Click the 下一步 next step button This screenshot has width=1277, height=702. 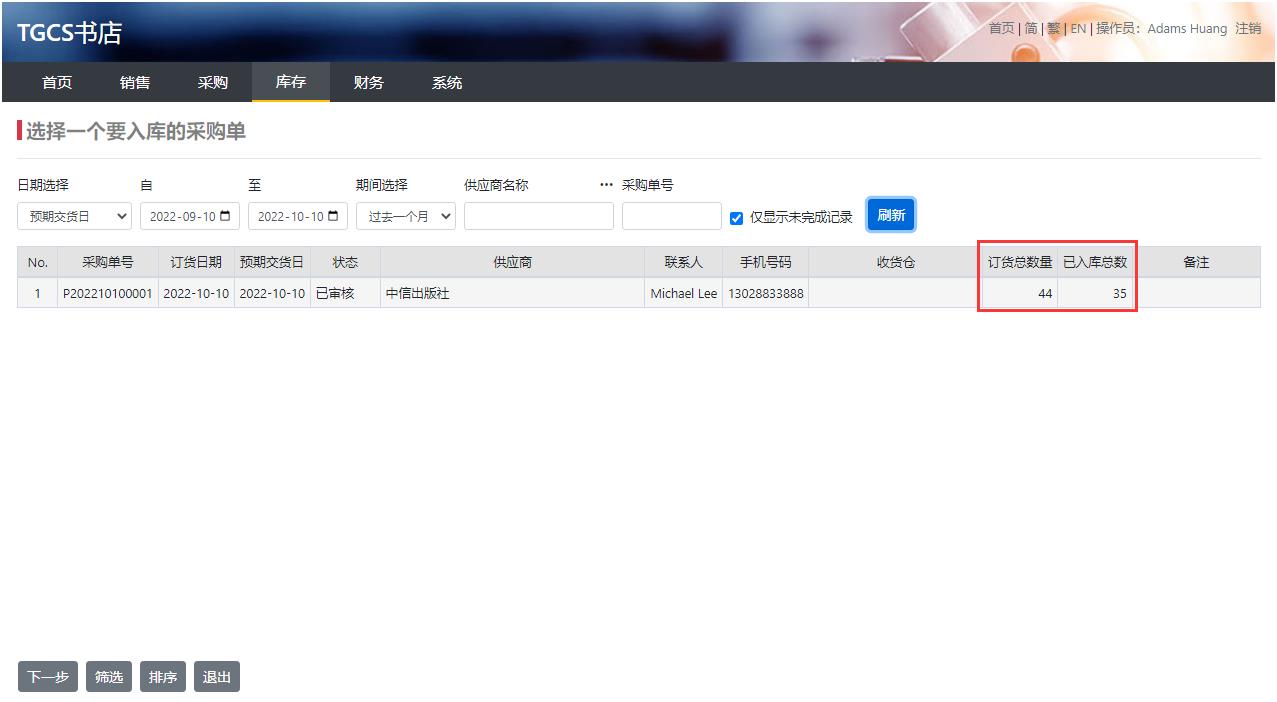pos(48,677)
